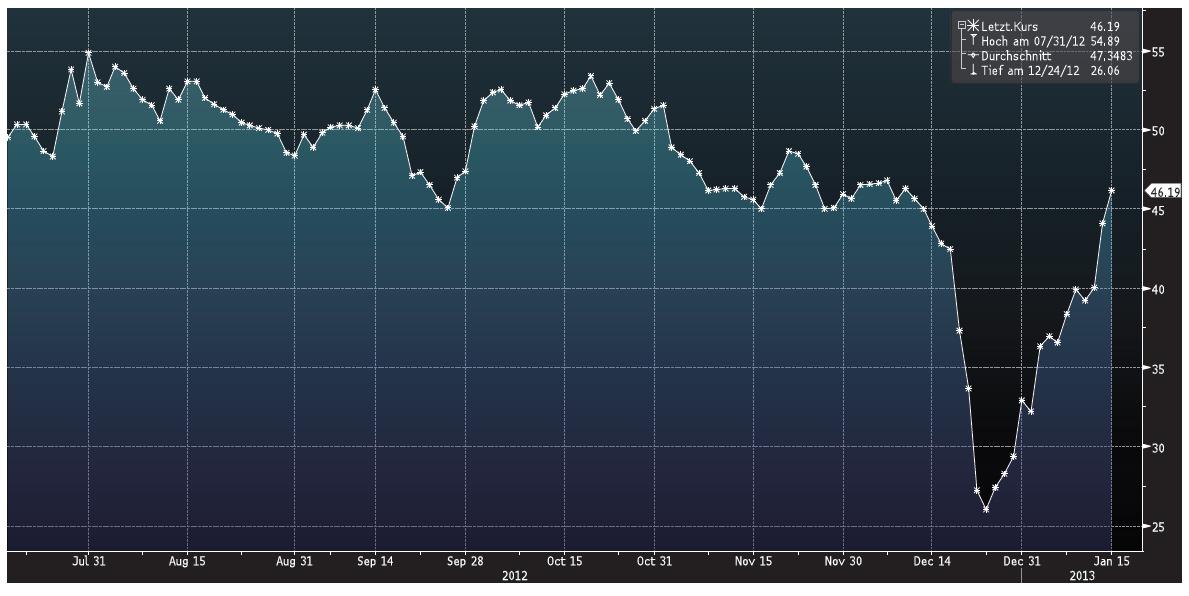Click the Aug 31 date label
Viewport: 1189px width, 596px height.
pyautogui.click(x=294, y=562)
